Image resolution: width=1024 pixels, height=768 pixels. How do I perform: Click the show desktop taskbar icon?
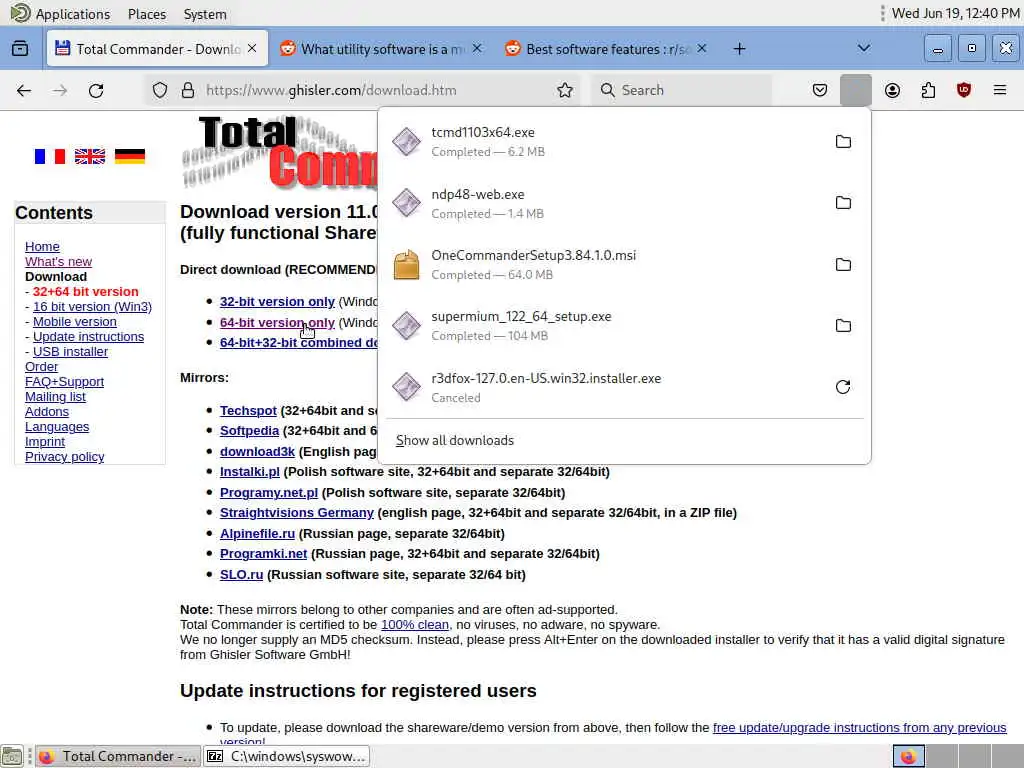[x=12, y=756]
